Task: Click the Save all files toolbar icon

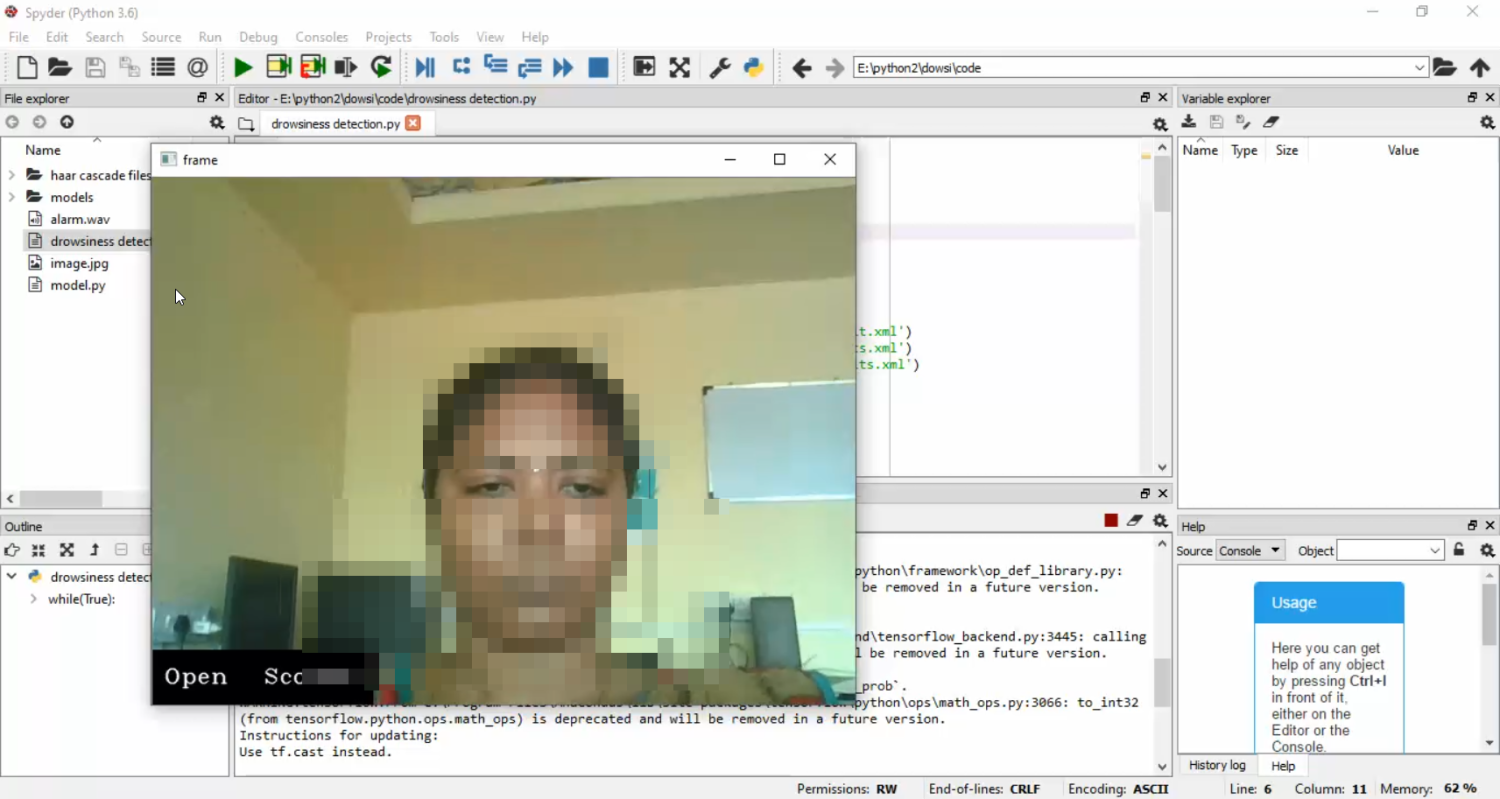Action: click(129, 67)
